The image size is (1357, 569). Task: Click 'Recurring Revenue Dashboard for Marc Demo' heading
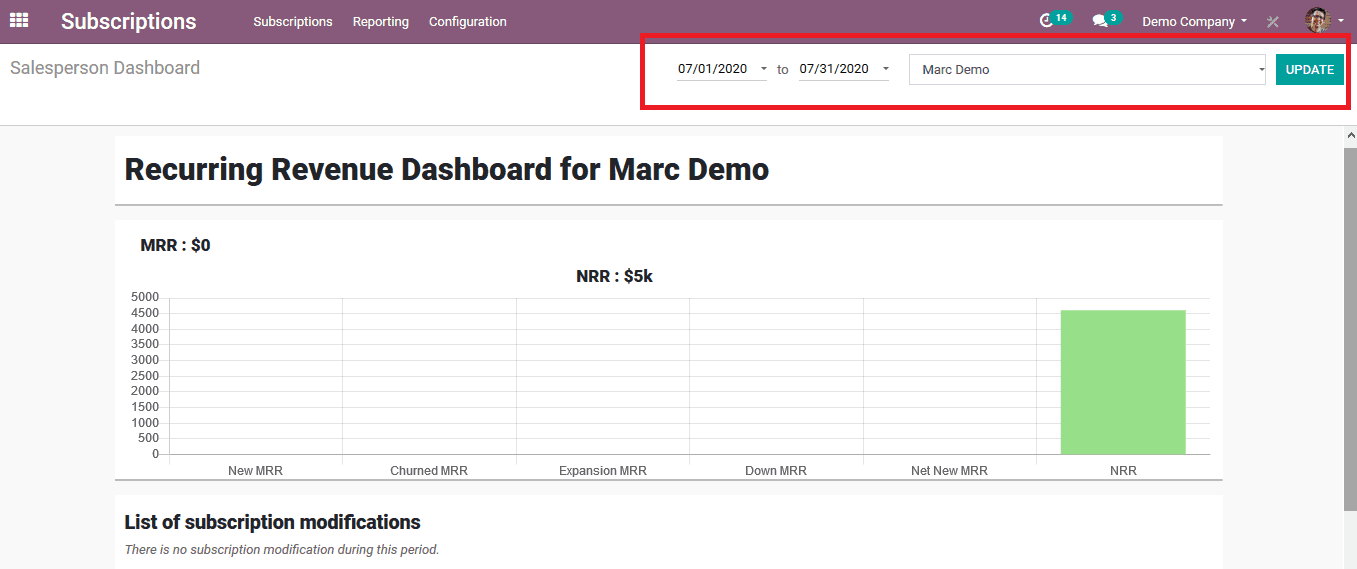[447, 169]
